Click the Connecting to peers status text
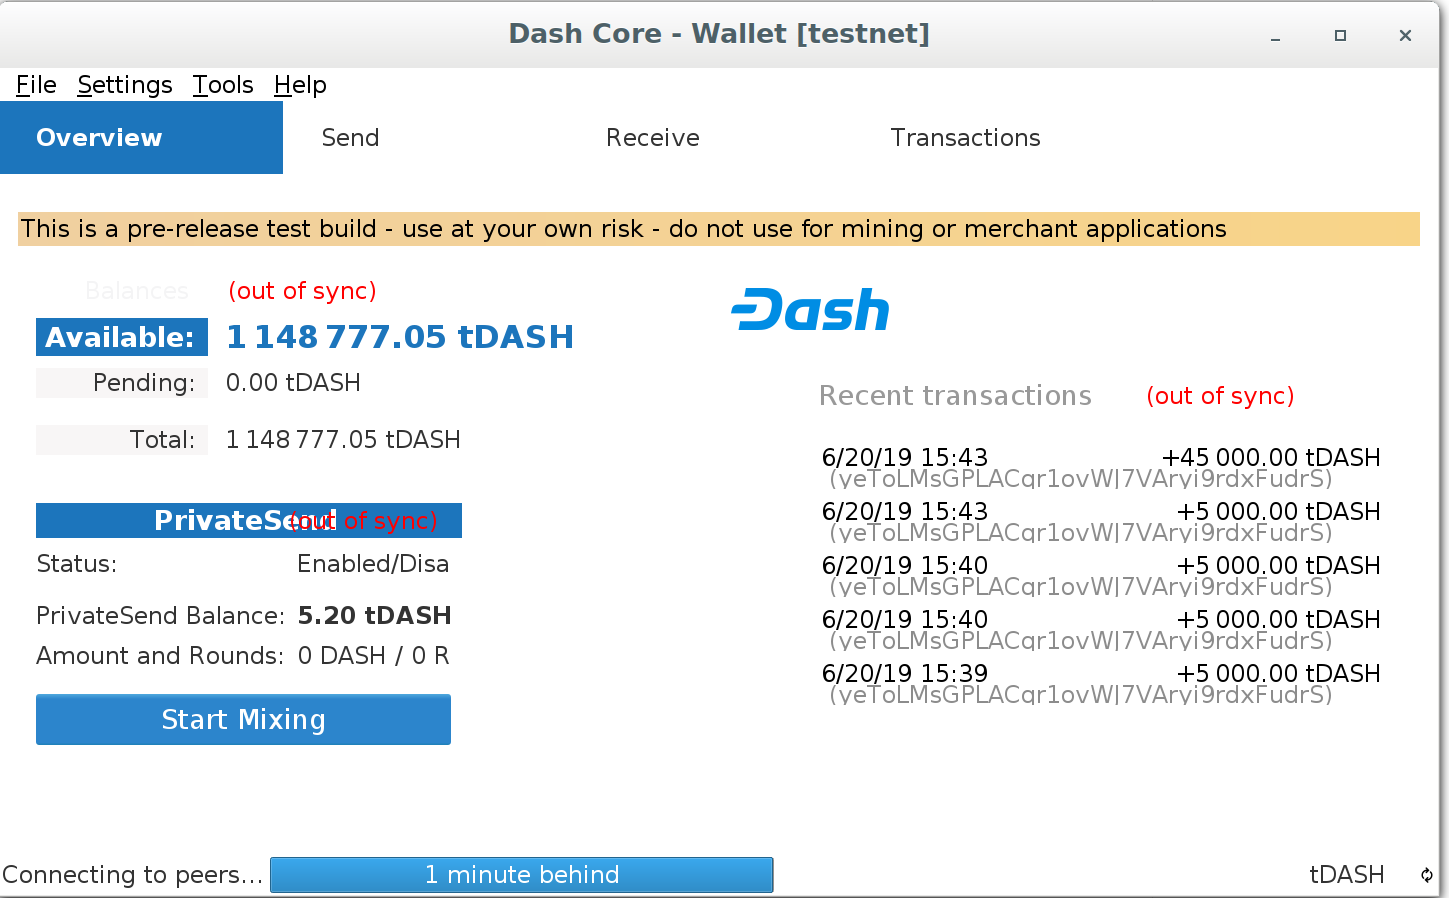 coord(132,875)
